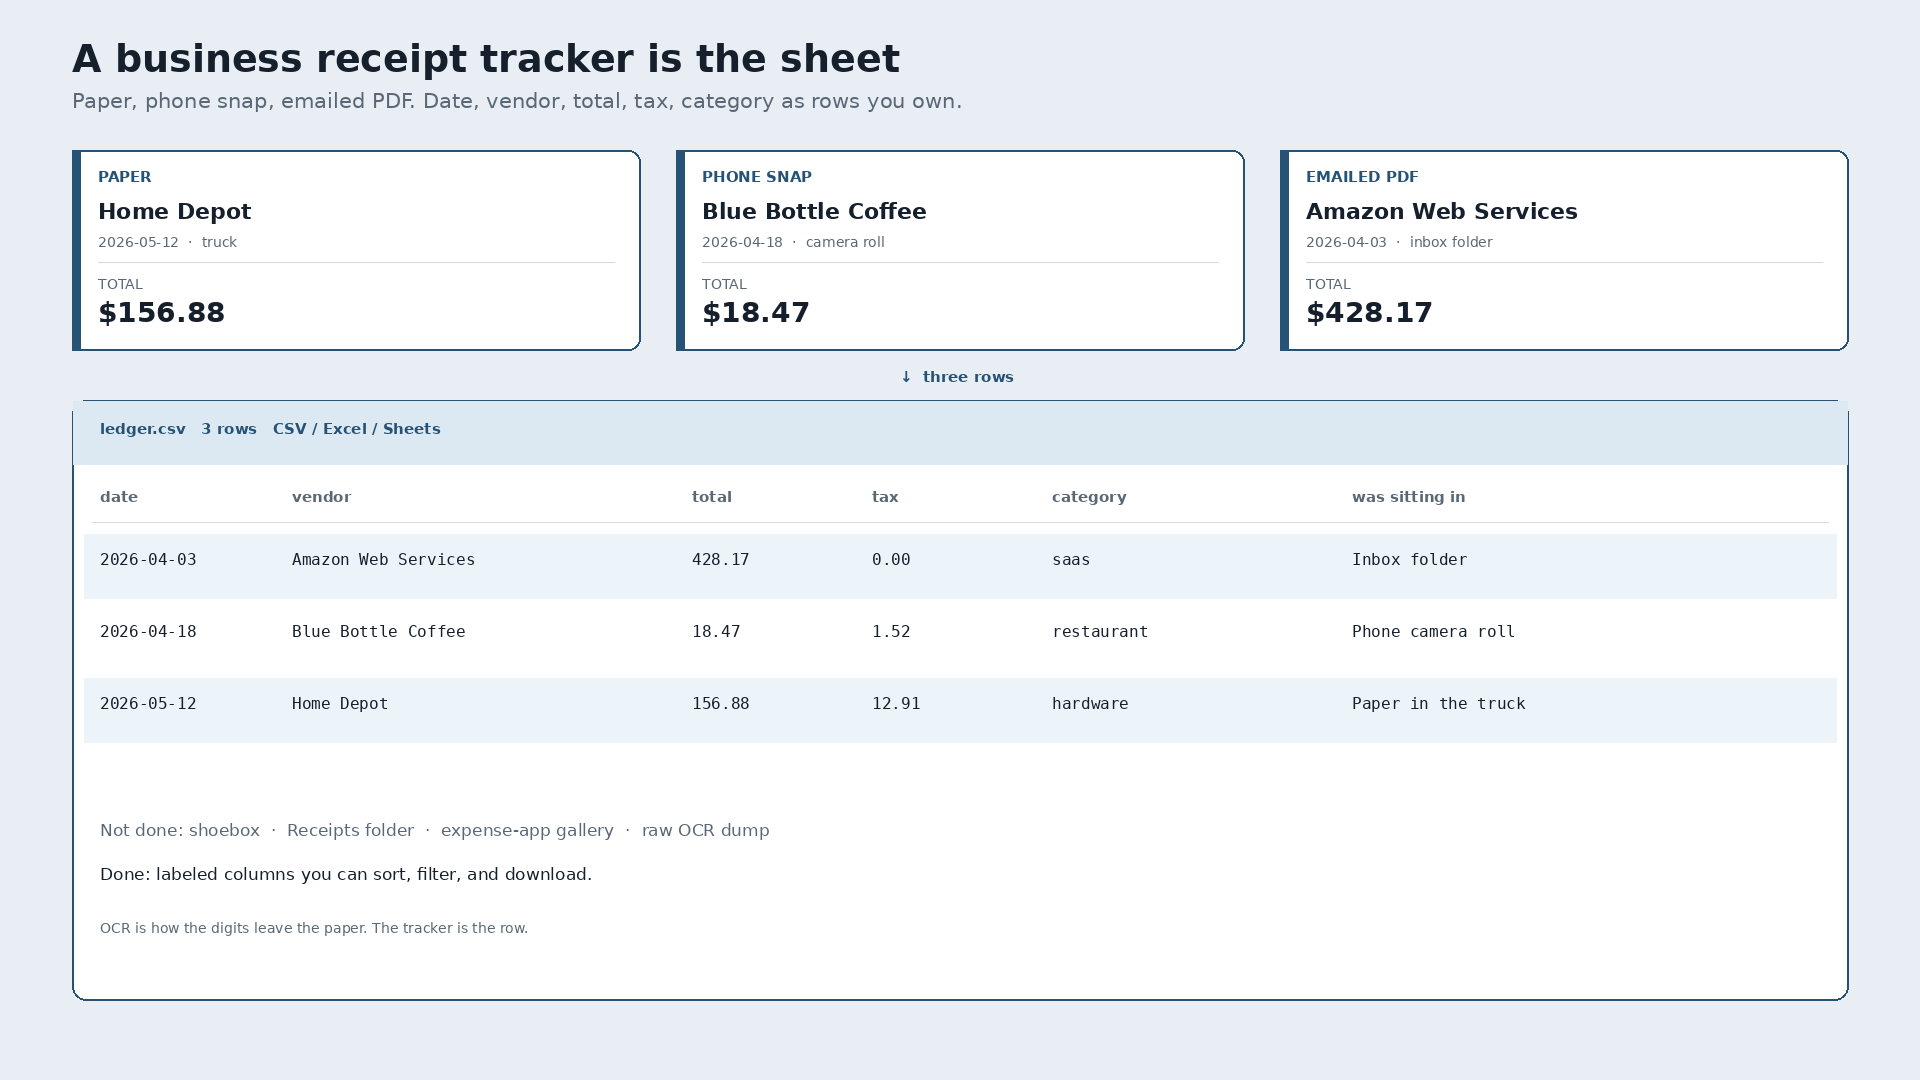Select the 0.00 tax cell
The image size is (1920, 1080).
pyautogui.click(x=891, y=560)
